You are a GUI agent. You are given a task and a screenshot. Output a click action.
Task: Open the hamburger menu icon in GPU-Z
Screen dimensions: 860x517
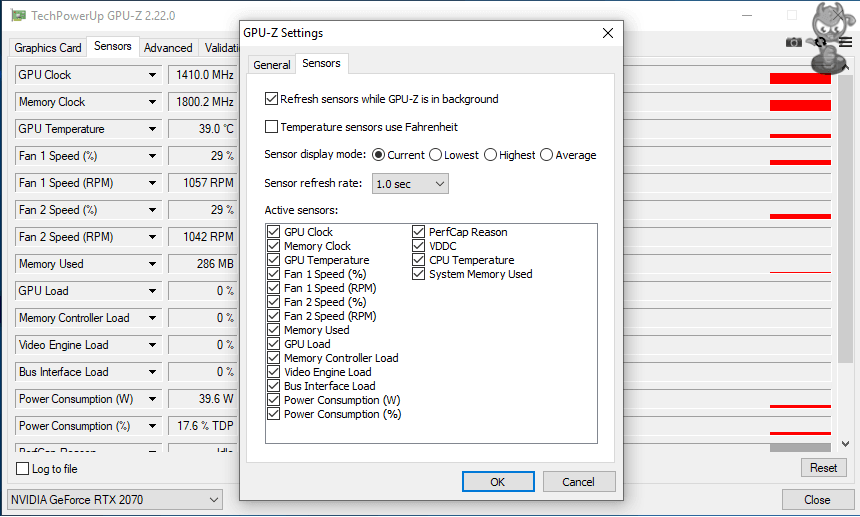(846, 42)
